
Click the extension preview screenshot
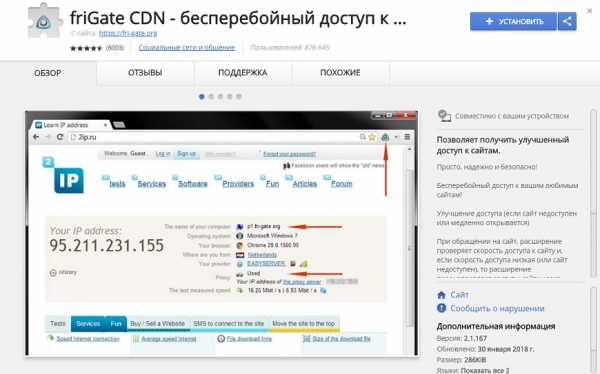pyautogui.click(x=222, y=234)
